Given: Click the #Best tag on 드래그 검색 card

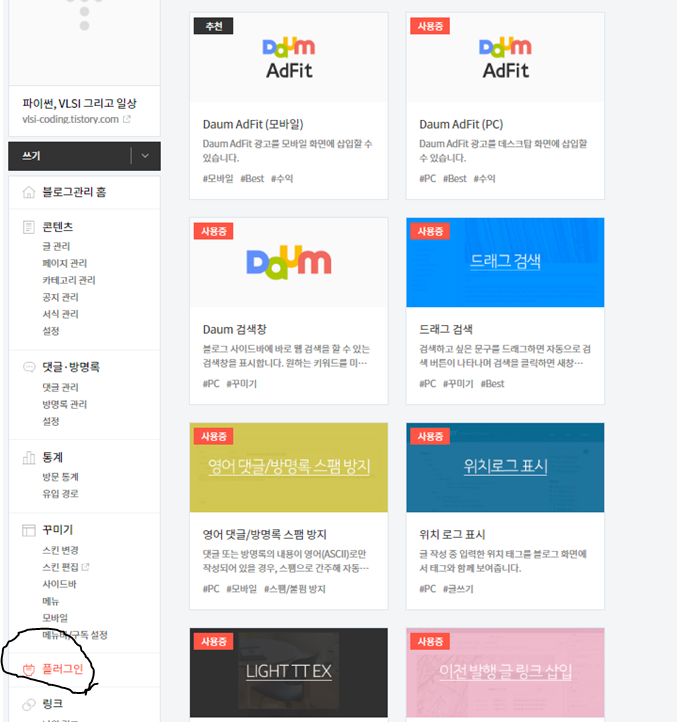Looking at the screenshot, I should (x=492, y=384).
